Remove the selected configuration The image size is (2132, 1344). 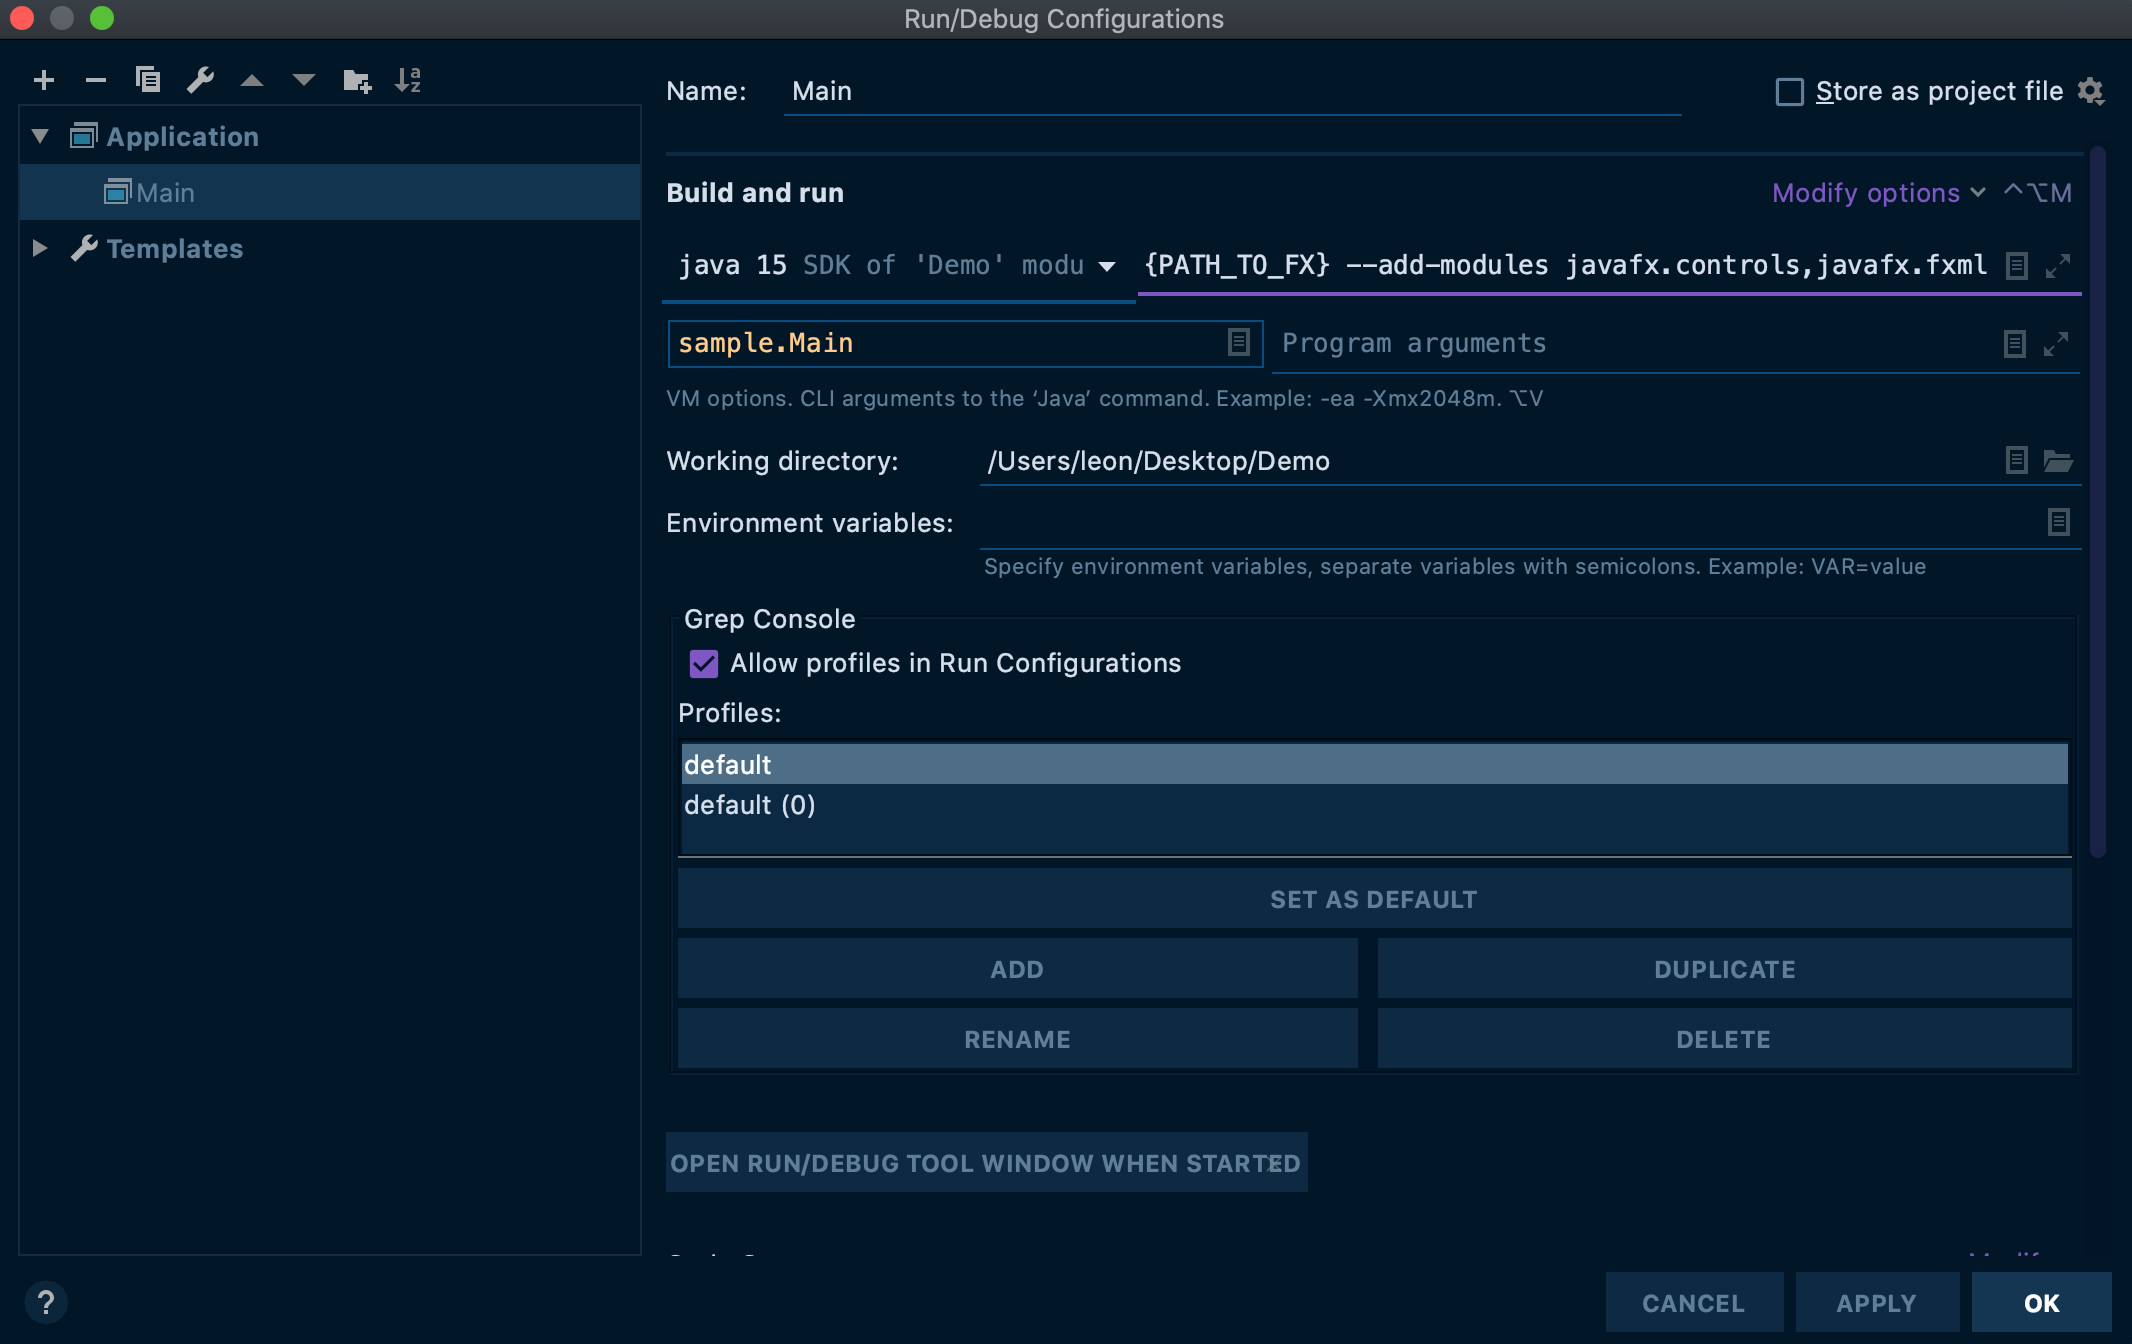click(x=96, y=80)
